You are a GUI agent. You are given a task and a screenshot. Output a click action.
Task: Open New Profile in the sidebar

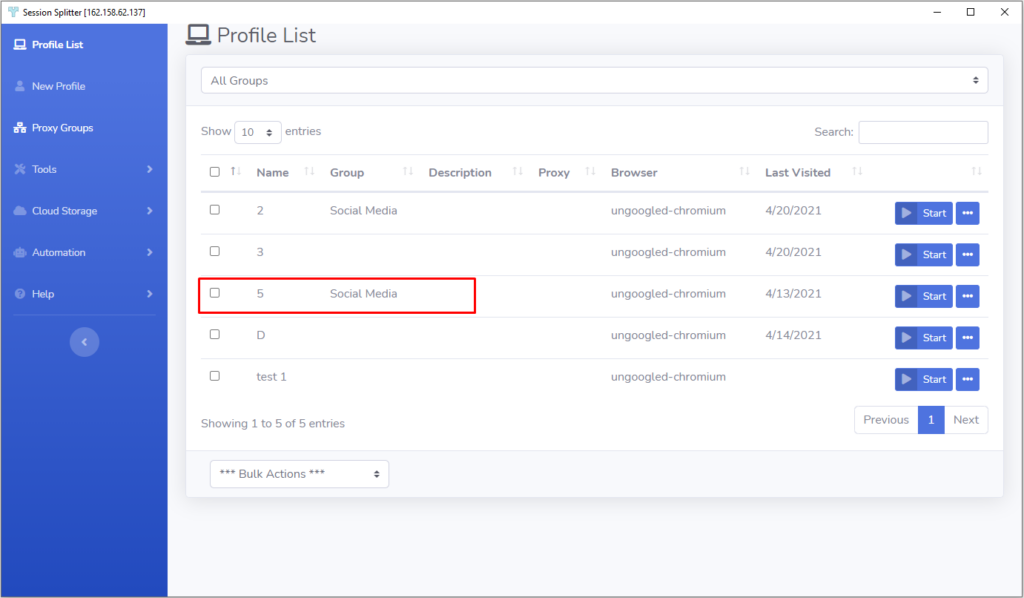click(x=58, y=86)
